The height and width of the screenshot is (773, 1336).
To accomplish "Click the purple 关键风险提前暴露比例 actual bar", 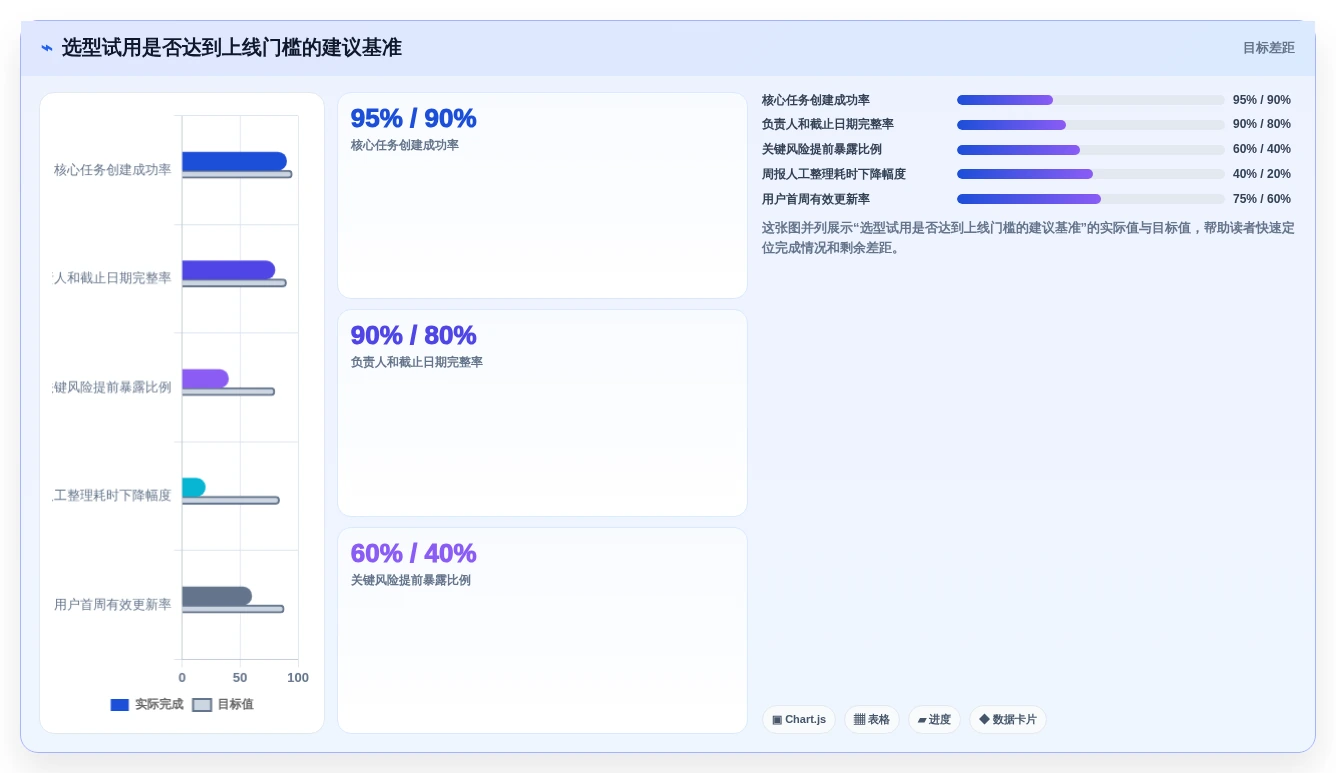I will pos(205,379).
